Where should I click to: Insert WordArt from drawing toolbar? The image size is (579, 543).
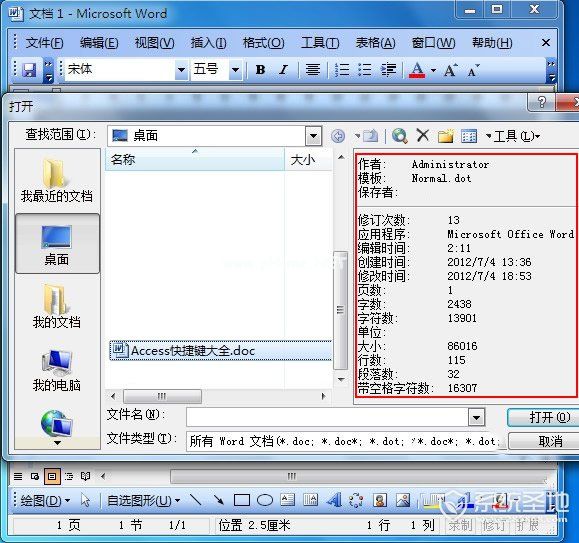coord(335,501)
